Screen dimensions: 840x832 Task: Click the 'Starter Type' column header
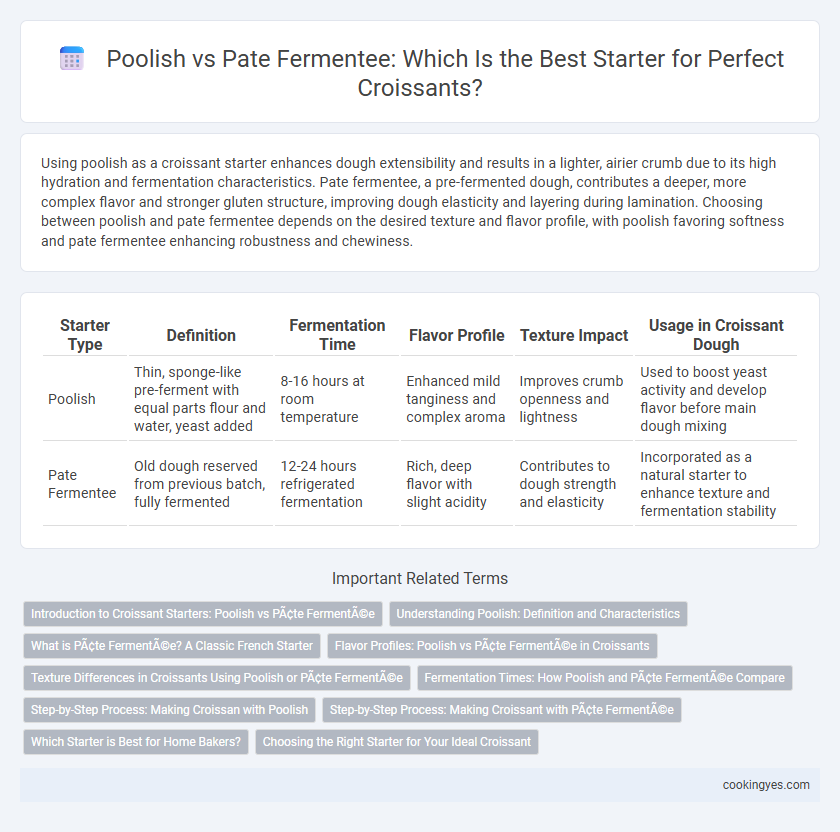[x=85, y=335]
